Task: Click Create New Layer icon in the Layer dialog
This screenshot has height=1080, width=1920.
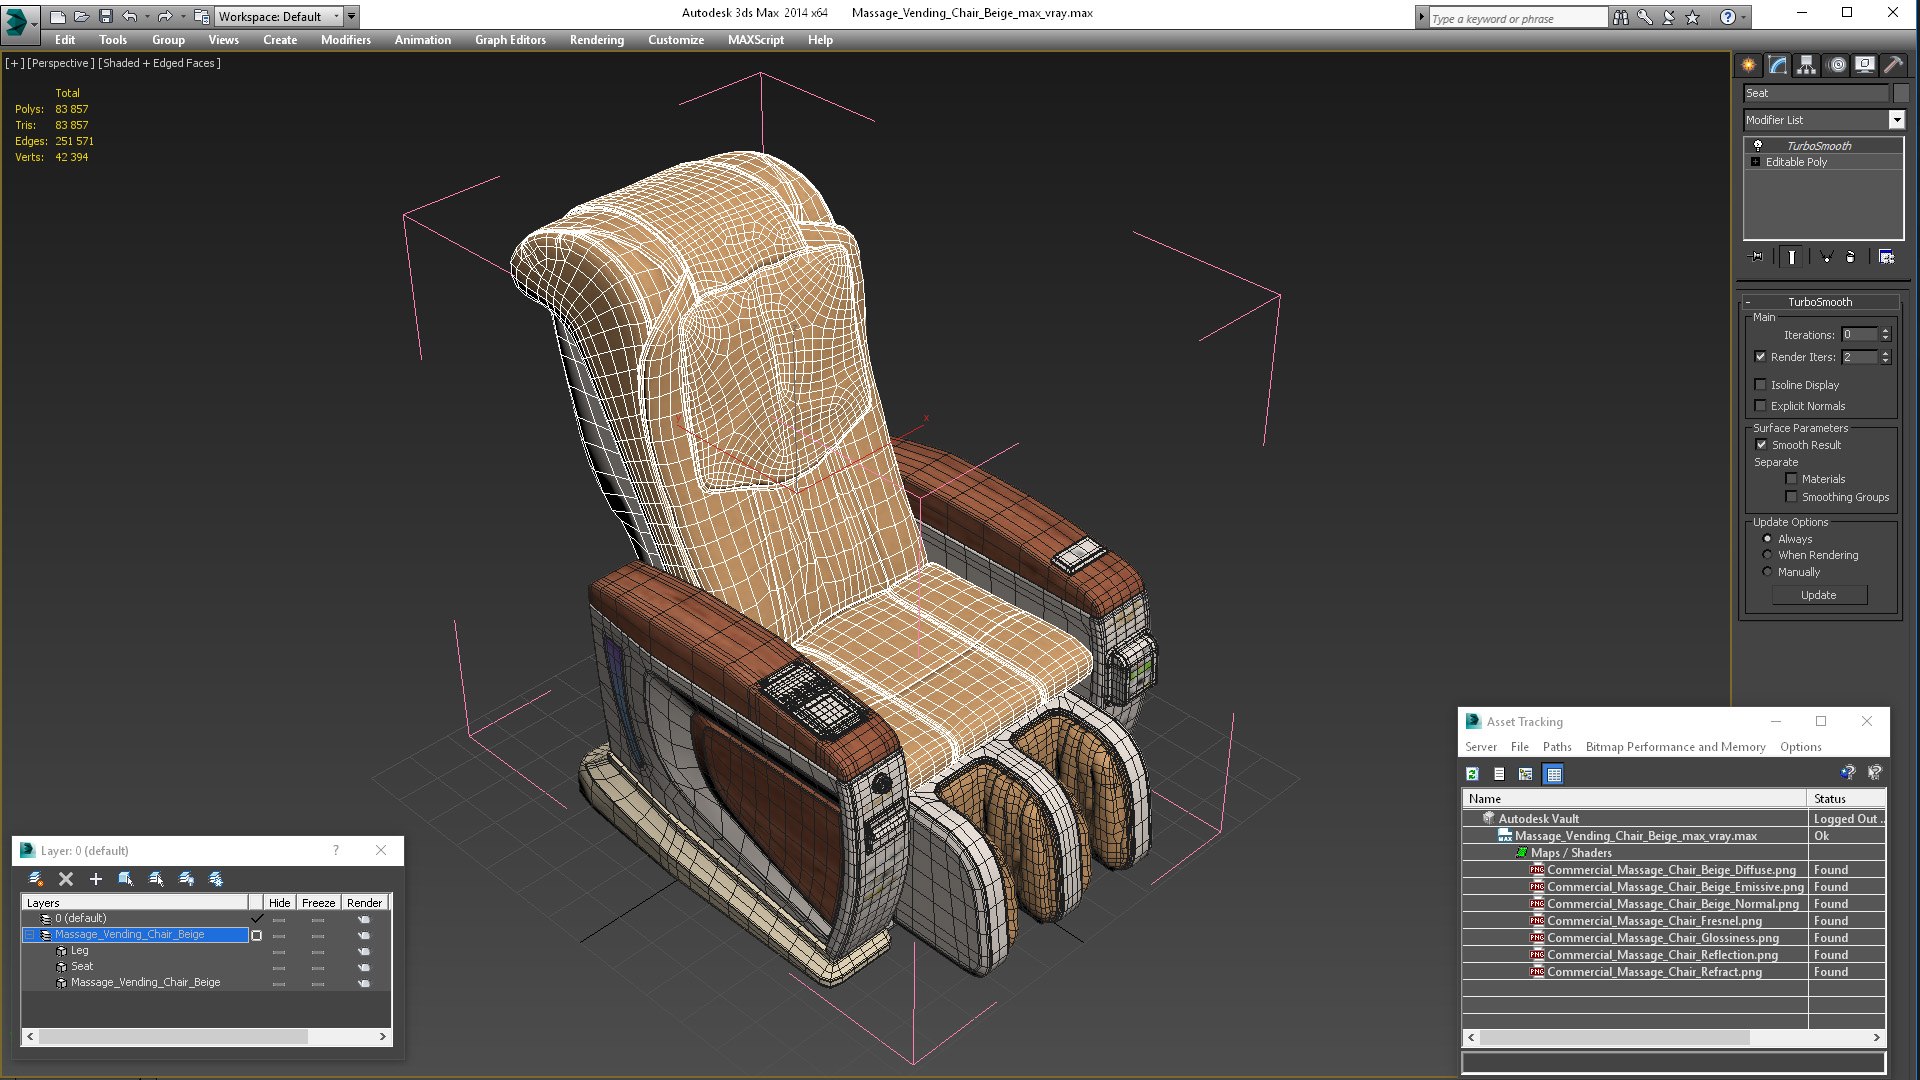Action: coord(36,879)
